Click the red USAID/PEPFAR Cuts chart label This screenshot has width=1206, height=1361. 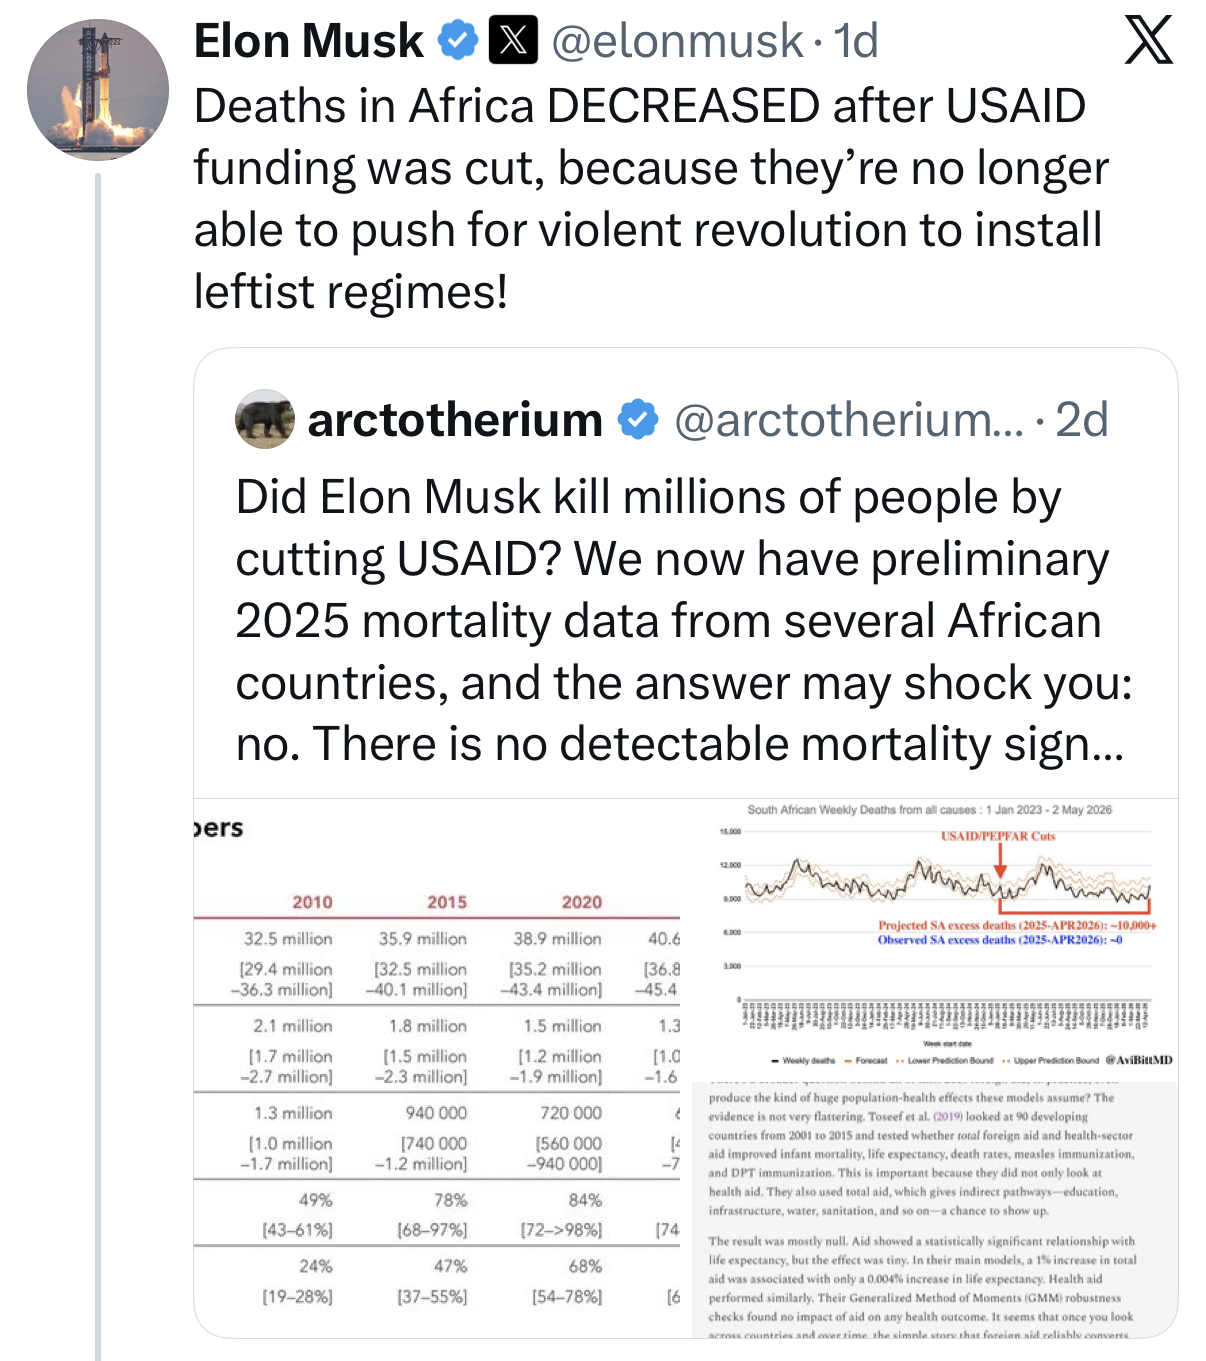(x=997, y=836)
